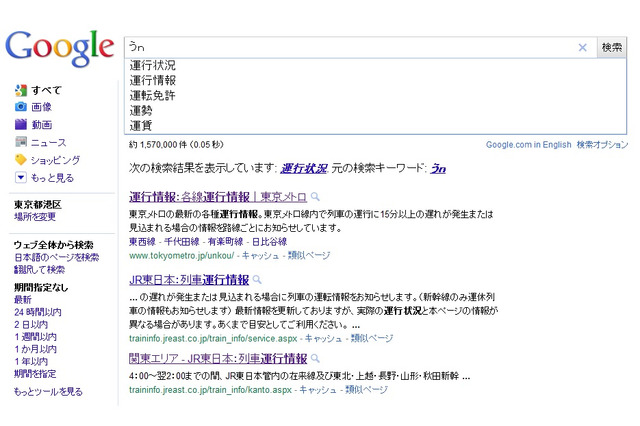Click 東京都港区 location text
The image size is (640, 426).
coord(38,204)
